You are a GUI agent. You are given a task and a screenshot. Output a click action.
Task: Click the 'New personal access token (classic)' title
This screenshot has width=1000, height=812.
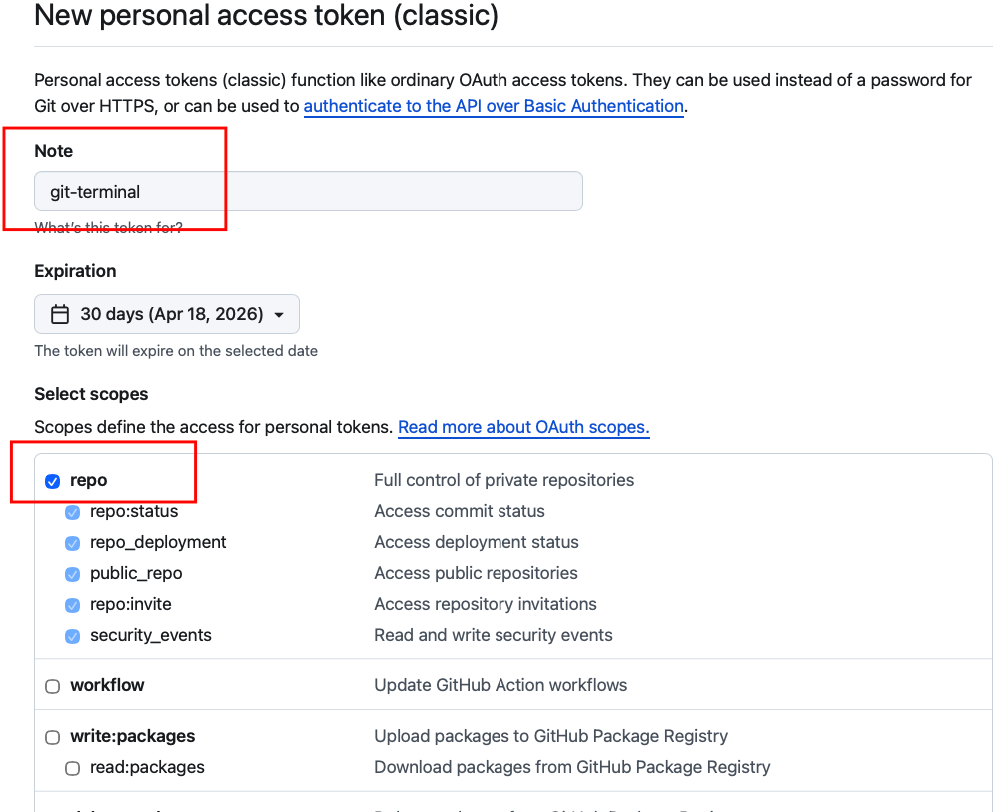(266, 16)
